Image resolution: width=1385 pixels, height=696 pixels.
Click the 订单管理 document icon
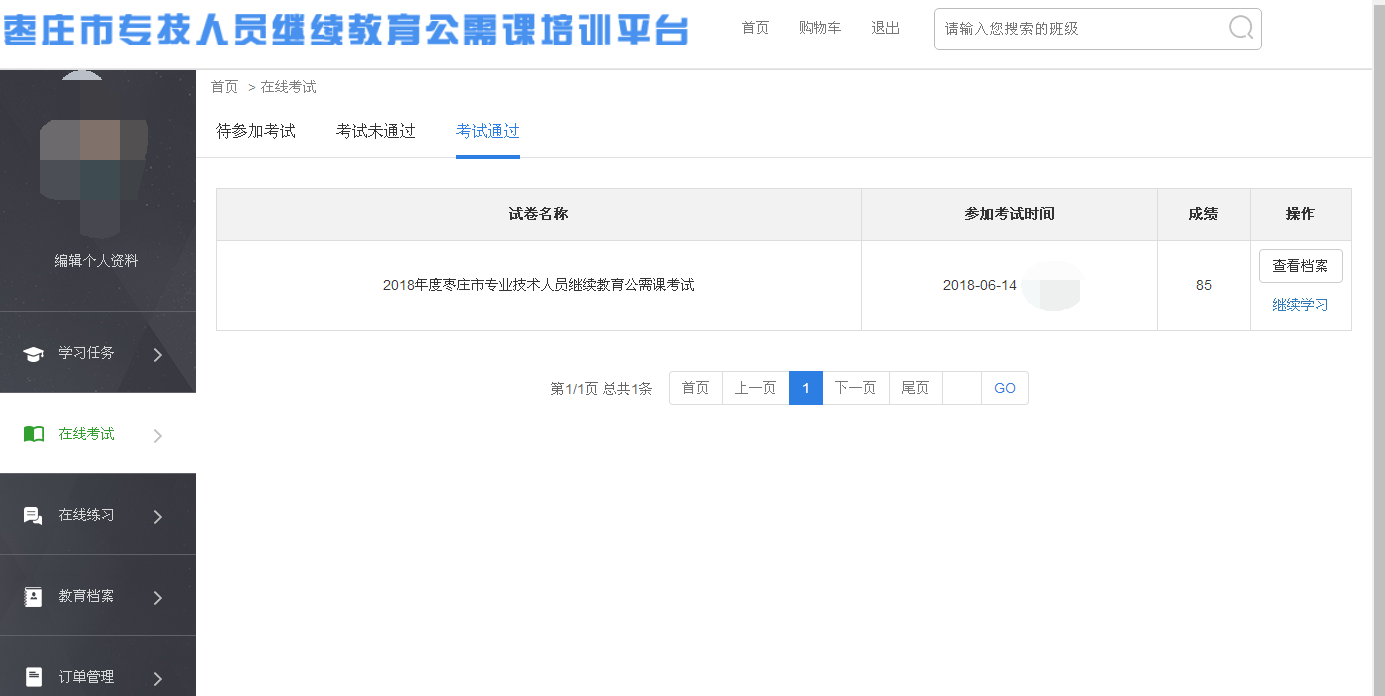33,677
